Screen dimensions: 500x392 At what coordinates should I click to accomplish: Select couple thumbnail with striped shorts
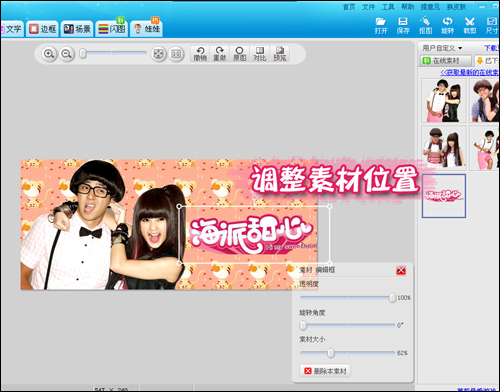pos(444,148)
